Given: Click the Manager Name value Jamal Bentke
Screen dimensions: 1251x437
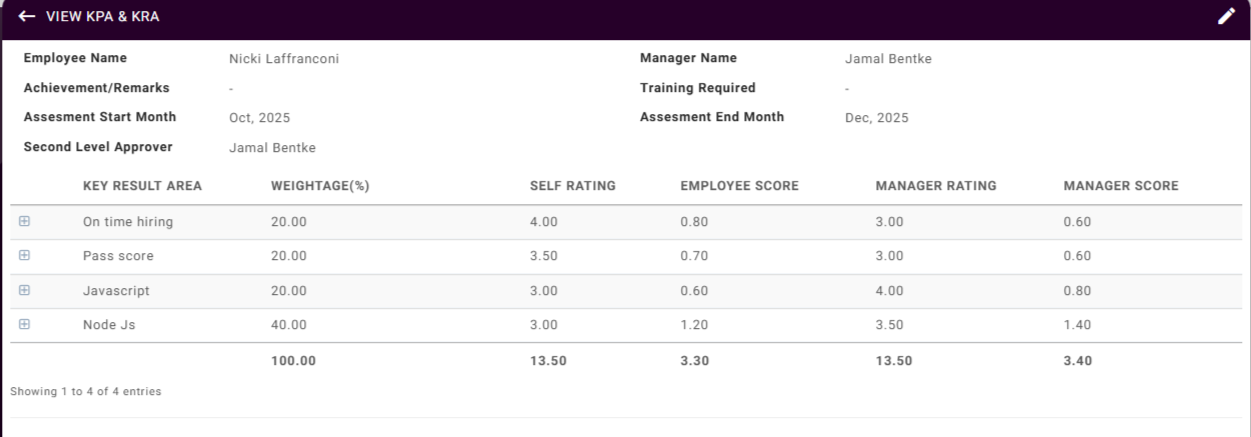Looking at the screenshot, I should click(888, 59).
